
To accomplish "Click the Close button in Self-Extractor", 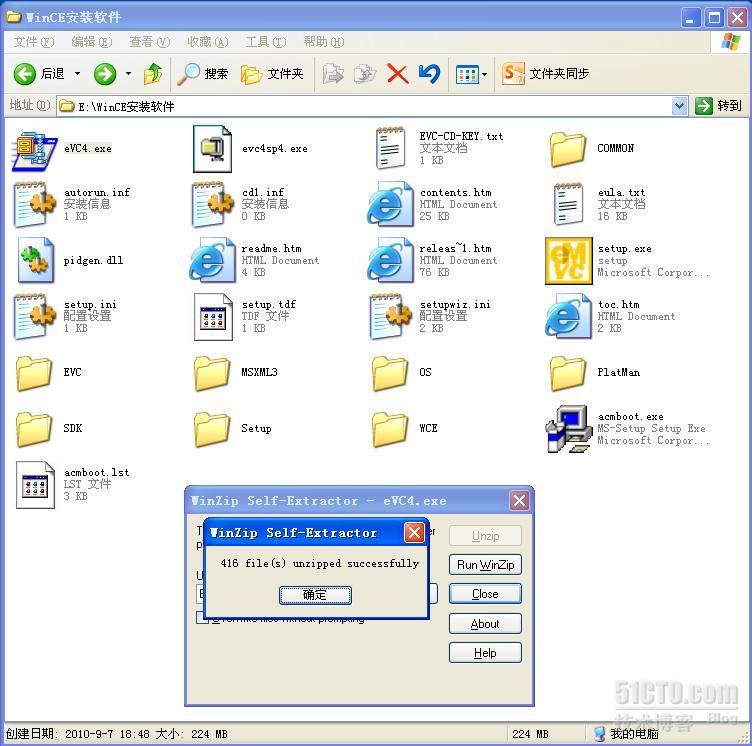I will [x=485, y=594].
